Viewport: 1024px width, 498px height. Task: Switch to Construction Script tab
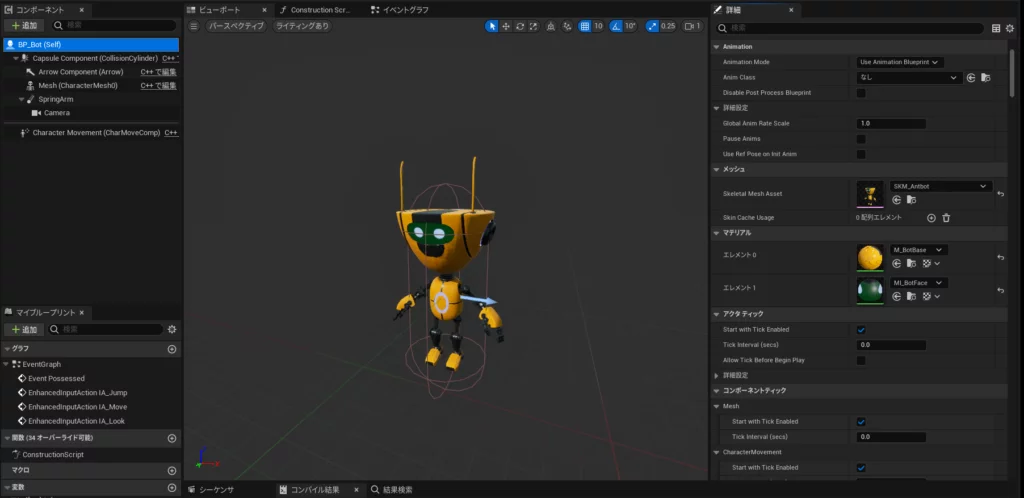pyautogui.click(x=319, y=9)
